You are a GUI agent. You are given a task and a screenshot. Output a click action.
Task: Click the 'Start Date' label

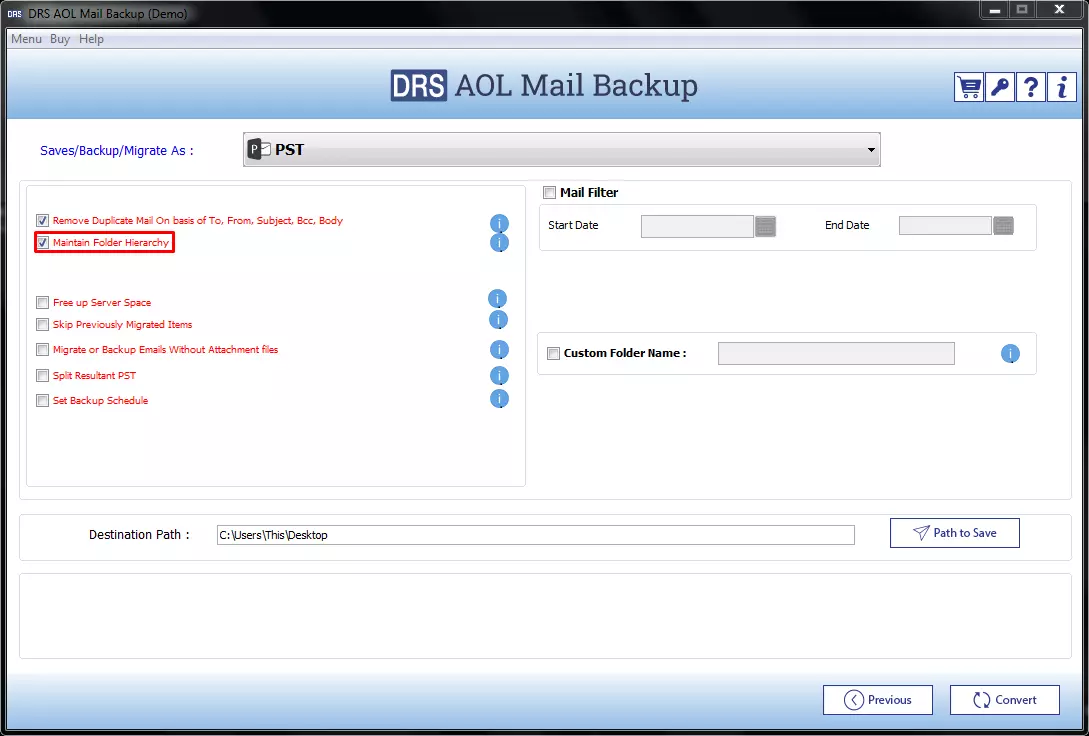[x=573, y=225]
